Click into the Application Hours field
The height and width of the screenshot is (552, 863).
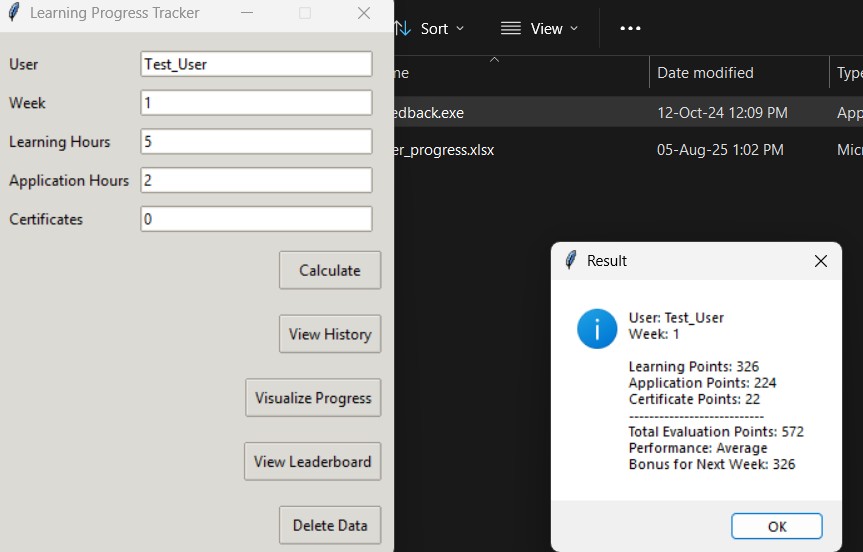(256, 181)
